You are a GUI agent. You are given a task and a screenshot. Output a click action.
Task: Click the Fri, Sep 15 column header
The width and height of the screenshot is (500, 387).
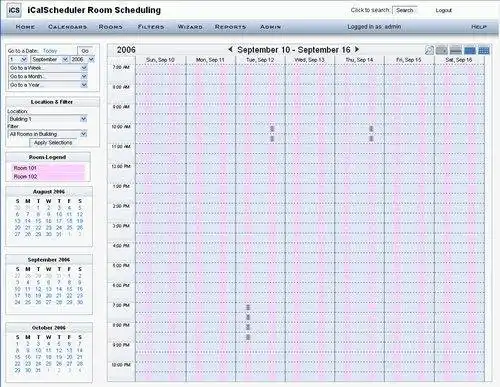click(409, 60)
